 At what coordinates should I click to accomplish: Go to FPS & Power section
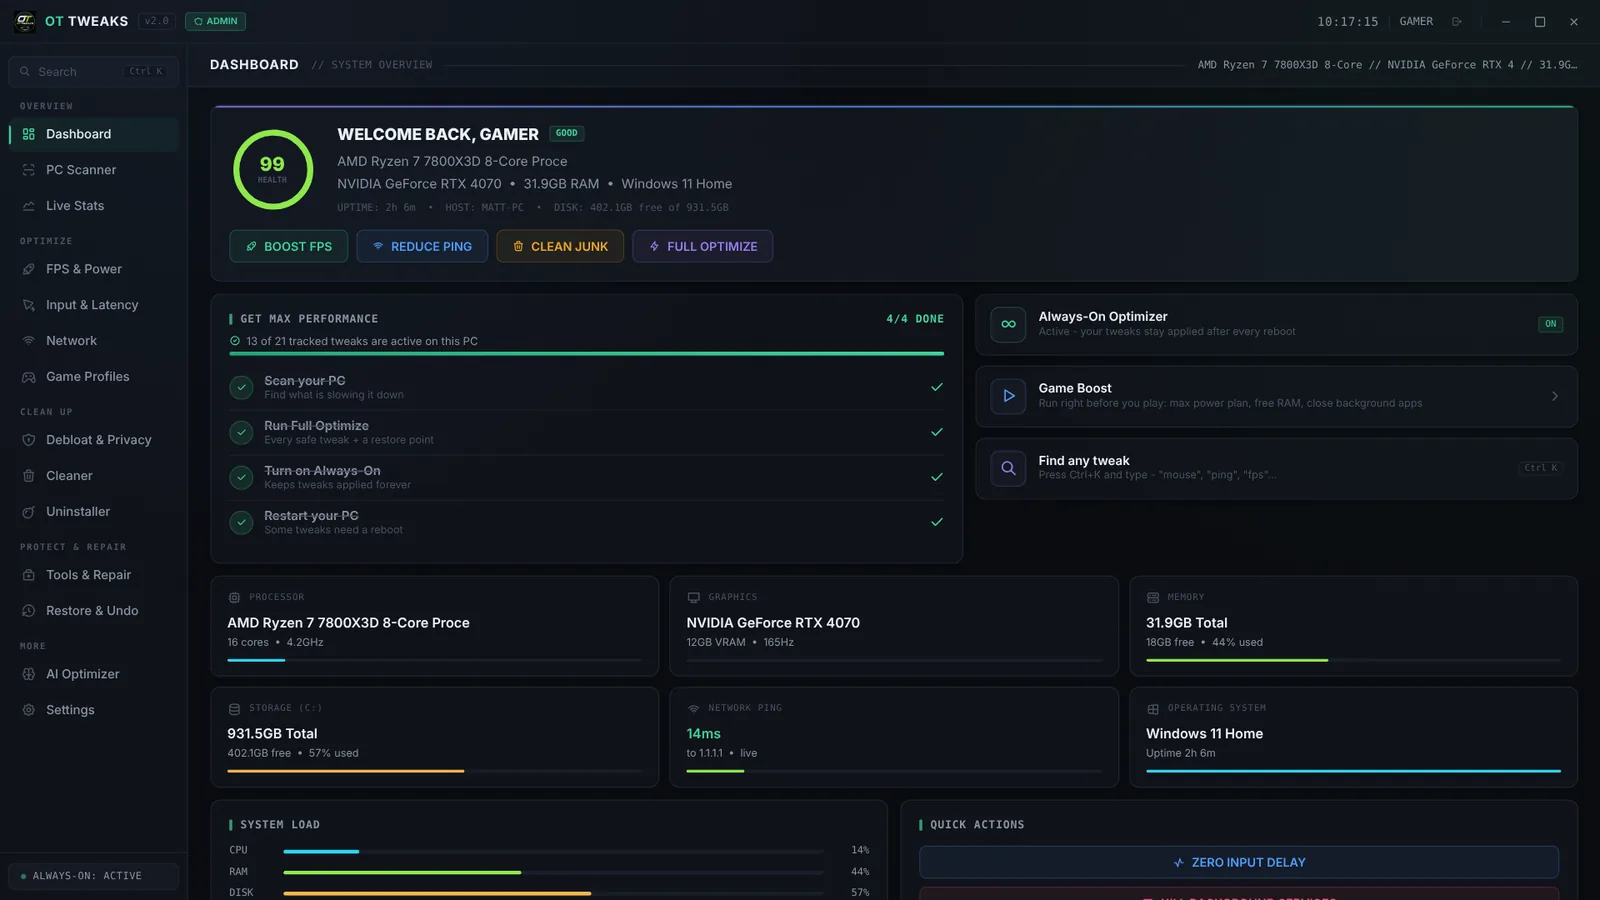[93, 269]
